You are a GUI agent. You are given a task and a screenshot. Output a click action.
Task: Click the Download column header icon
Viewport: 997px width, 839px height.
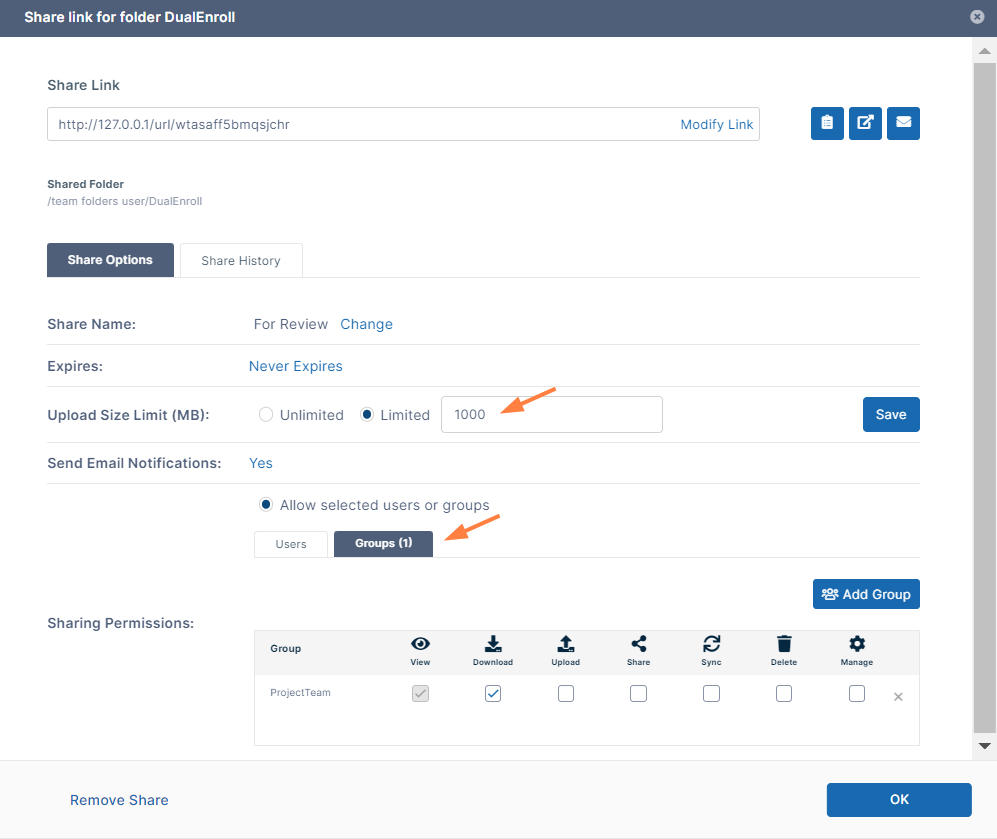tap(492, 644)
